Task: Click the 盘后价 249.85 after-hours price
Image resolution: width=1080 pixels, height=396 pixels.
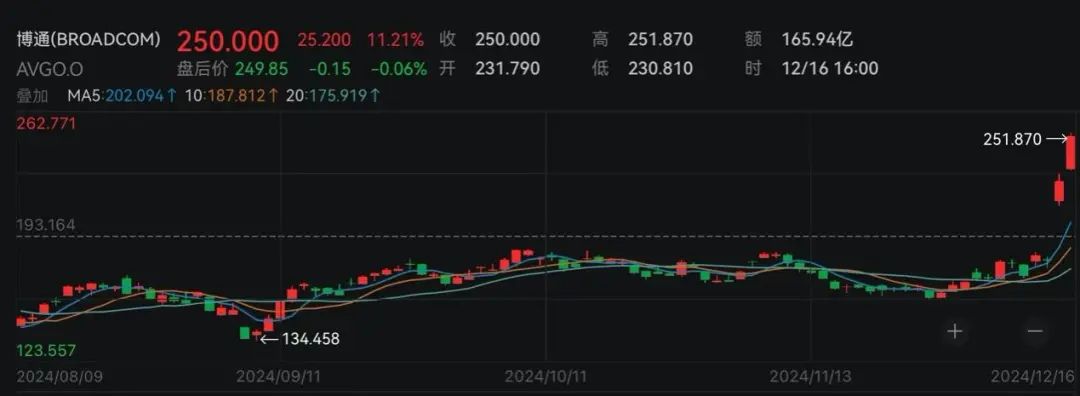Action: click(x=233, y=69)
